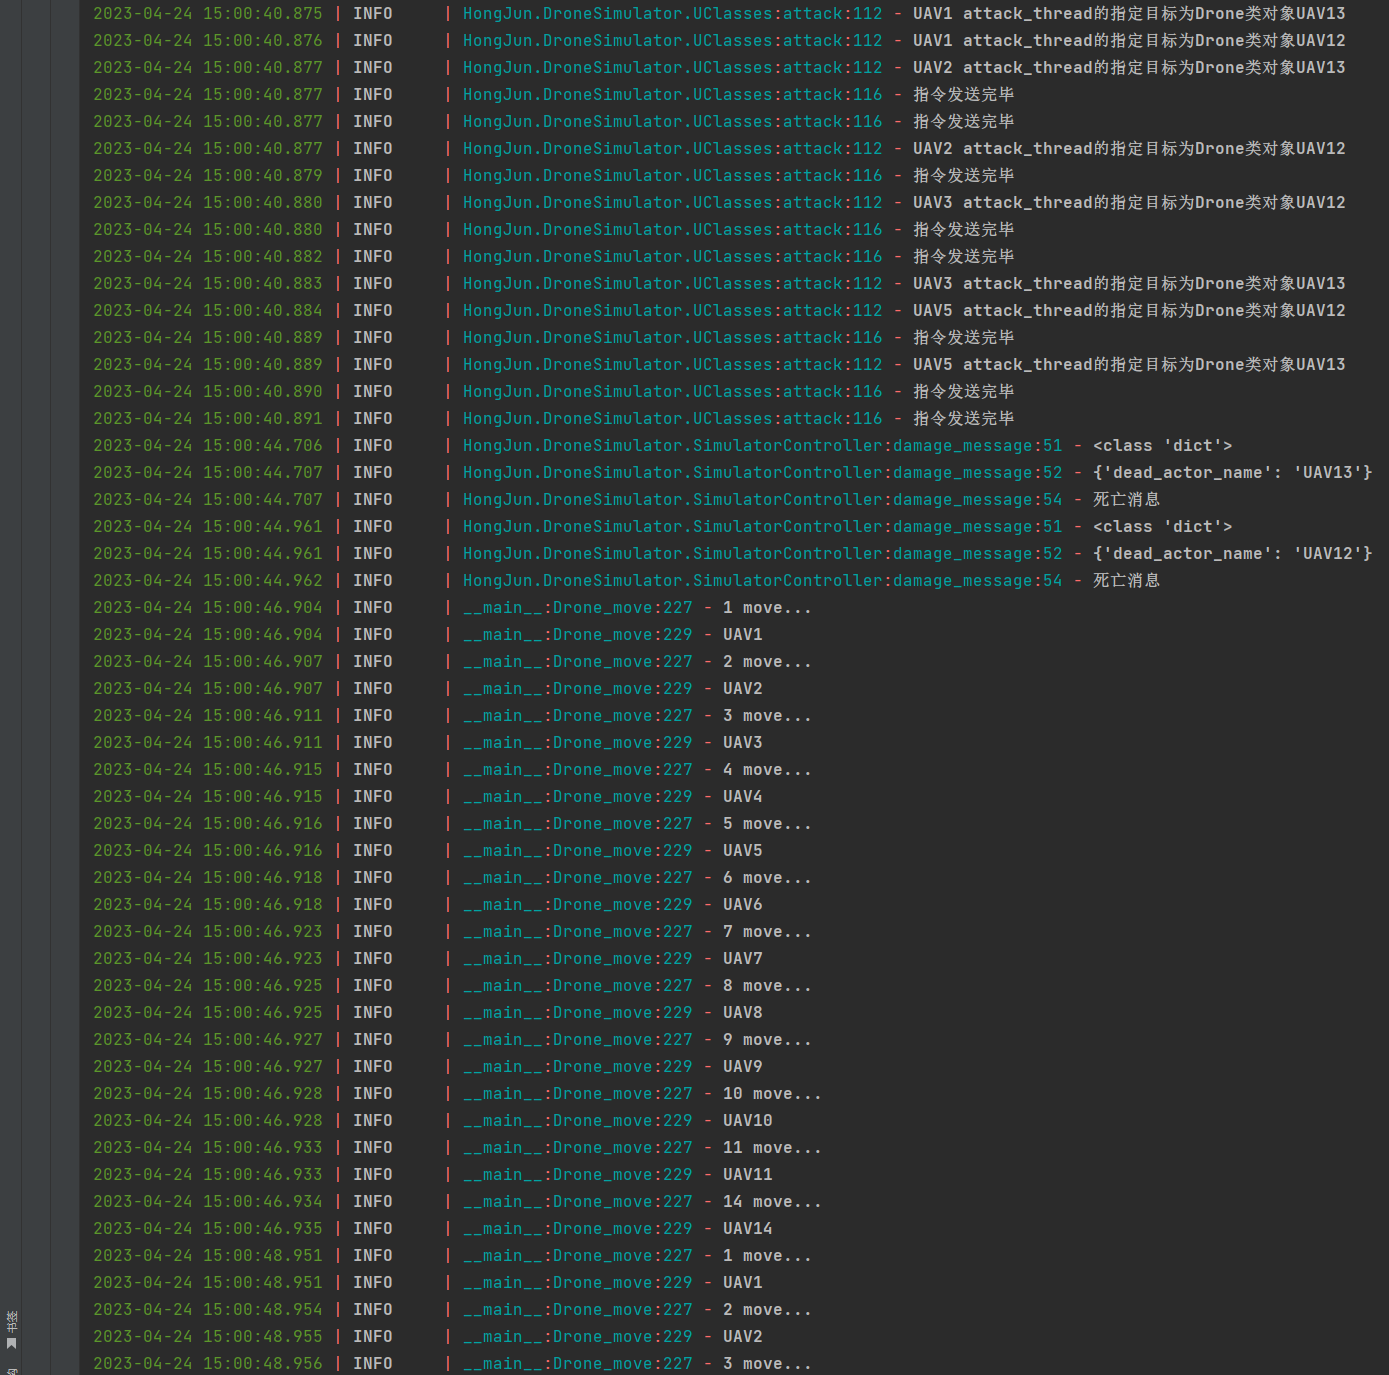Click 指令发送完毕 message logged at 15:00:40.879
Viewport: 1389px width, 1375px height.
pos(963,176)
